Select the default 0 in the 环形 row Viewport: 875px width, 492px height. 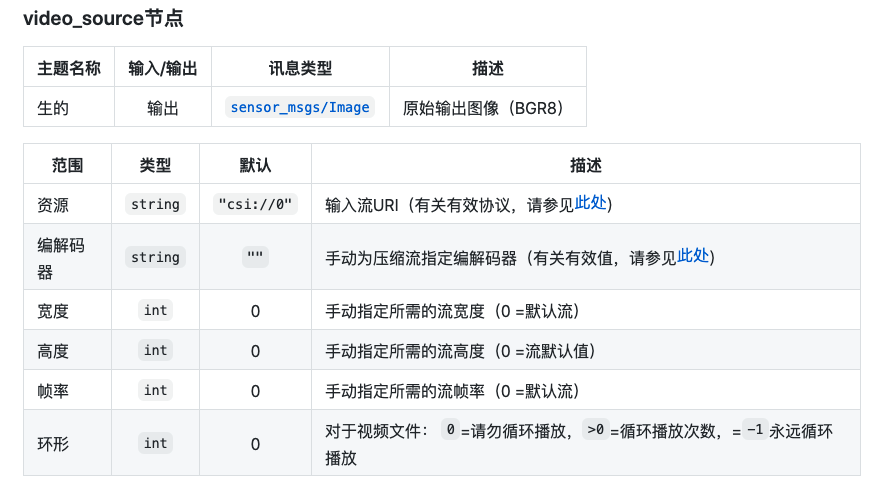tap(255, 445)
